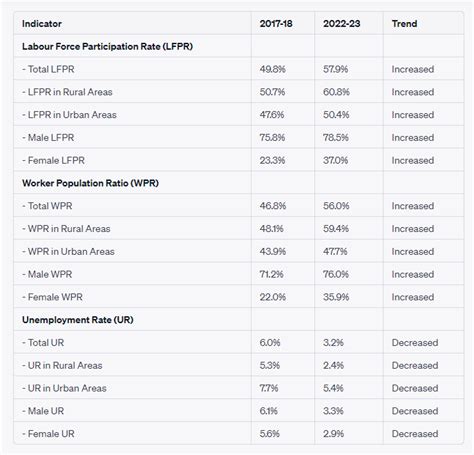Select the 35.9% Female WPR value
This screenshot has width=474, height=455.
[336, 297]
